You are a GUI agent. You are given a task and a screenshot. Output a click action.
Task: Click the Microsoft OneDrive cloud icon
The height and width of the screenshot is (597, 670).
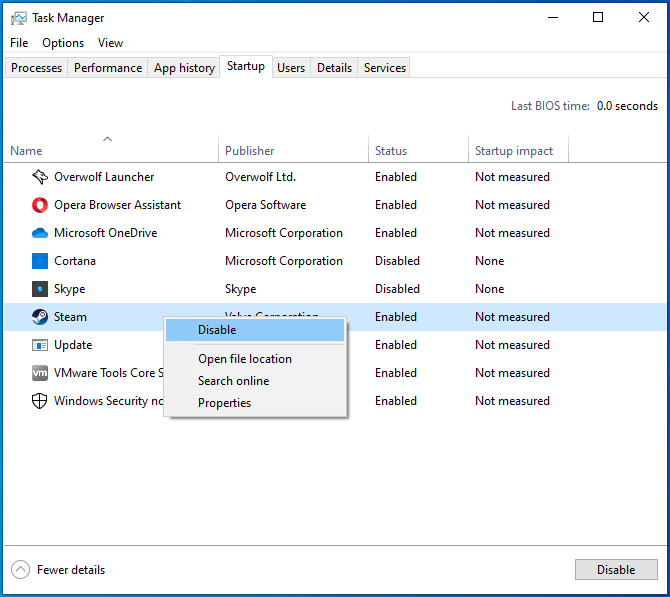pyautogui.click(x=40, y=233)
